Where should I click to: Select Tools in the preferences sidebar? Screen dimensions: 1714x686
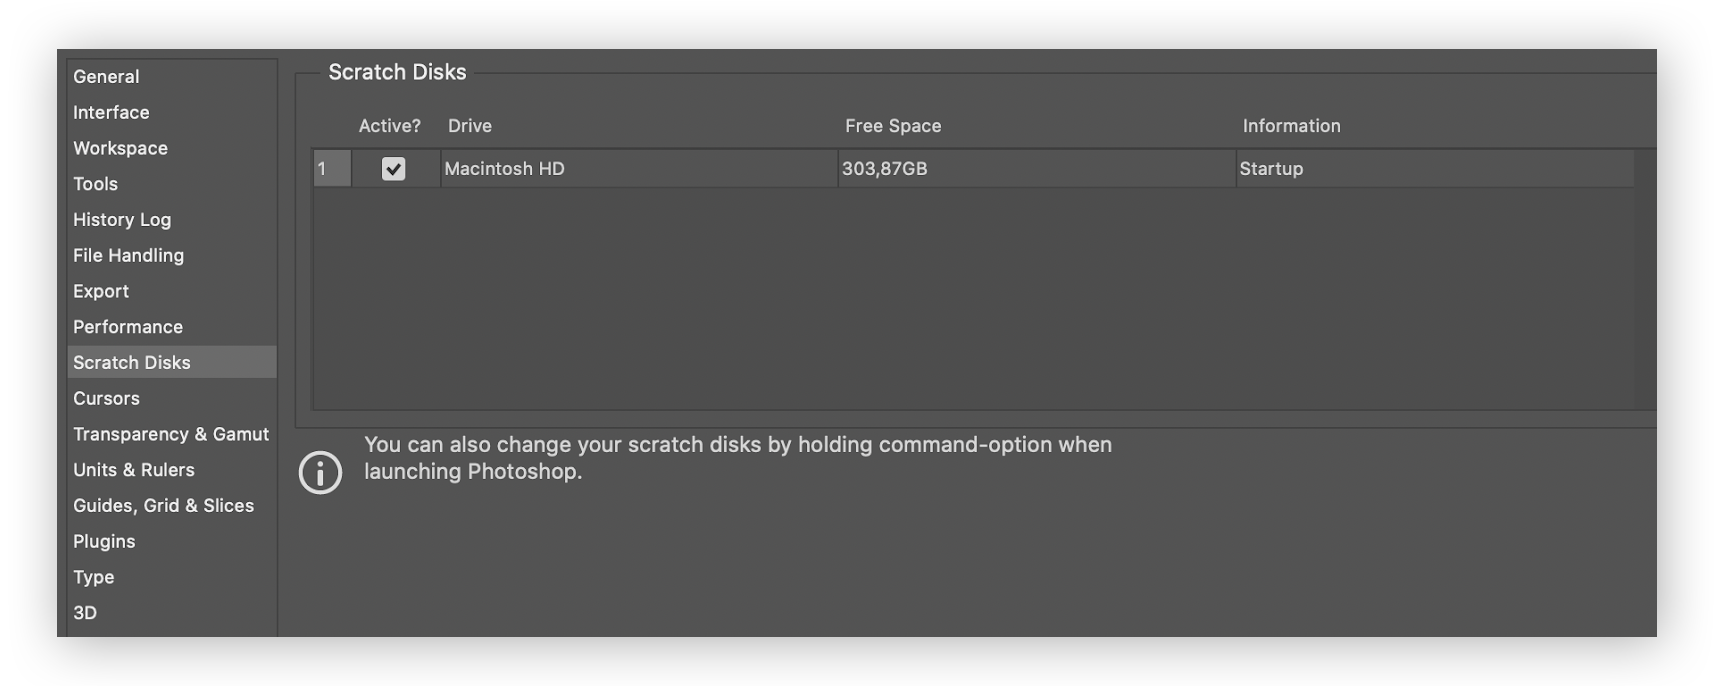tap(94, 183)
